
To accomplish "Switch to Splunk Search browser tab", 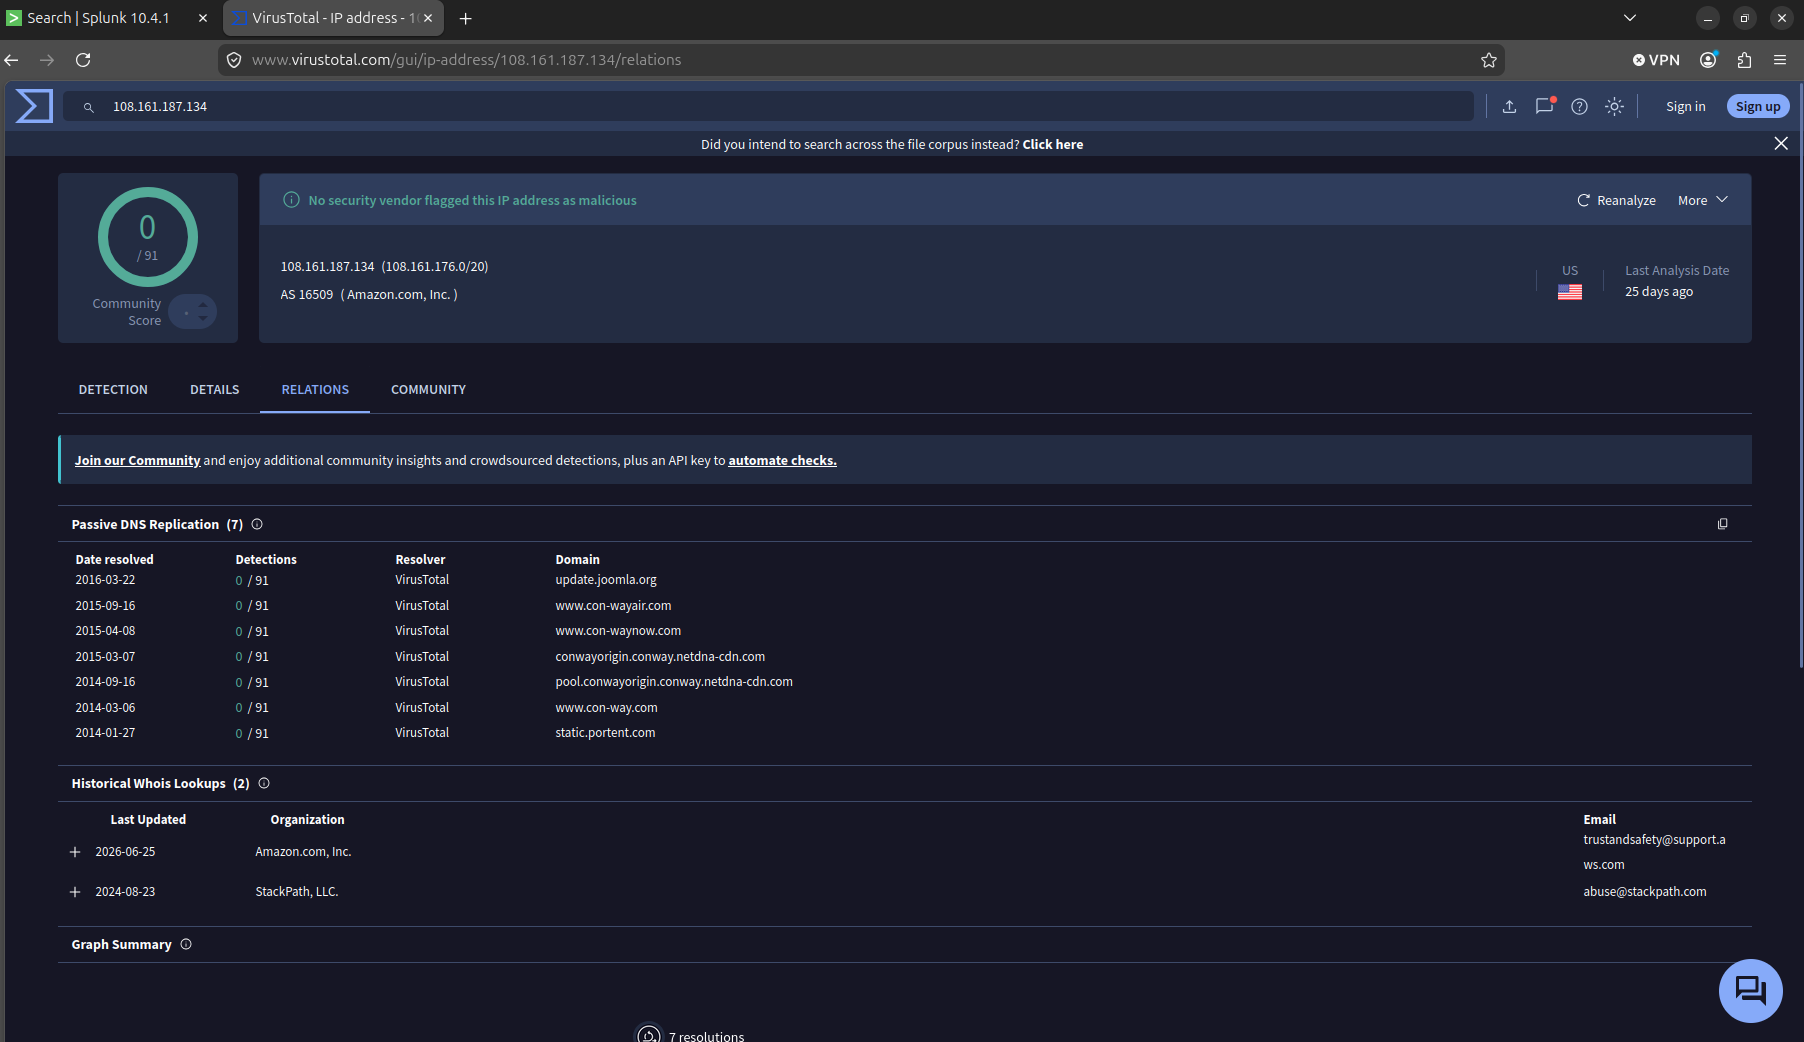I will click(100, 18).
